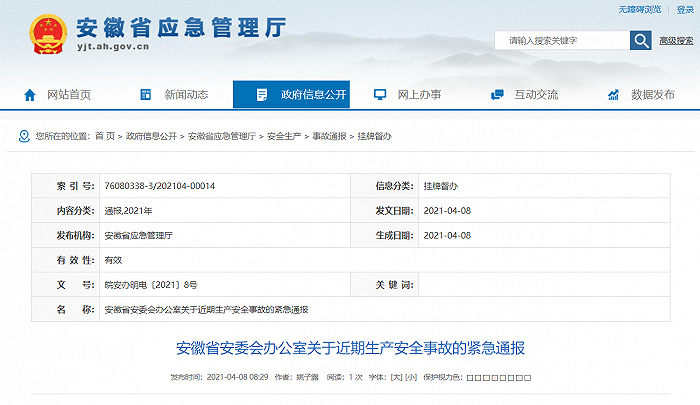
Task: Click 安全生产 in the breadcrumb
Action: [x=284, y=136]
